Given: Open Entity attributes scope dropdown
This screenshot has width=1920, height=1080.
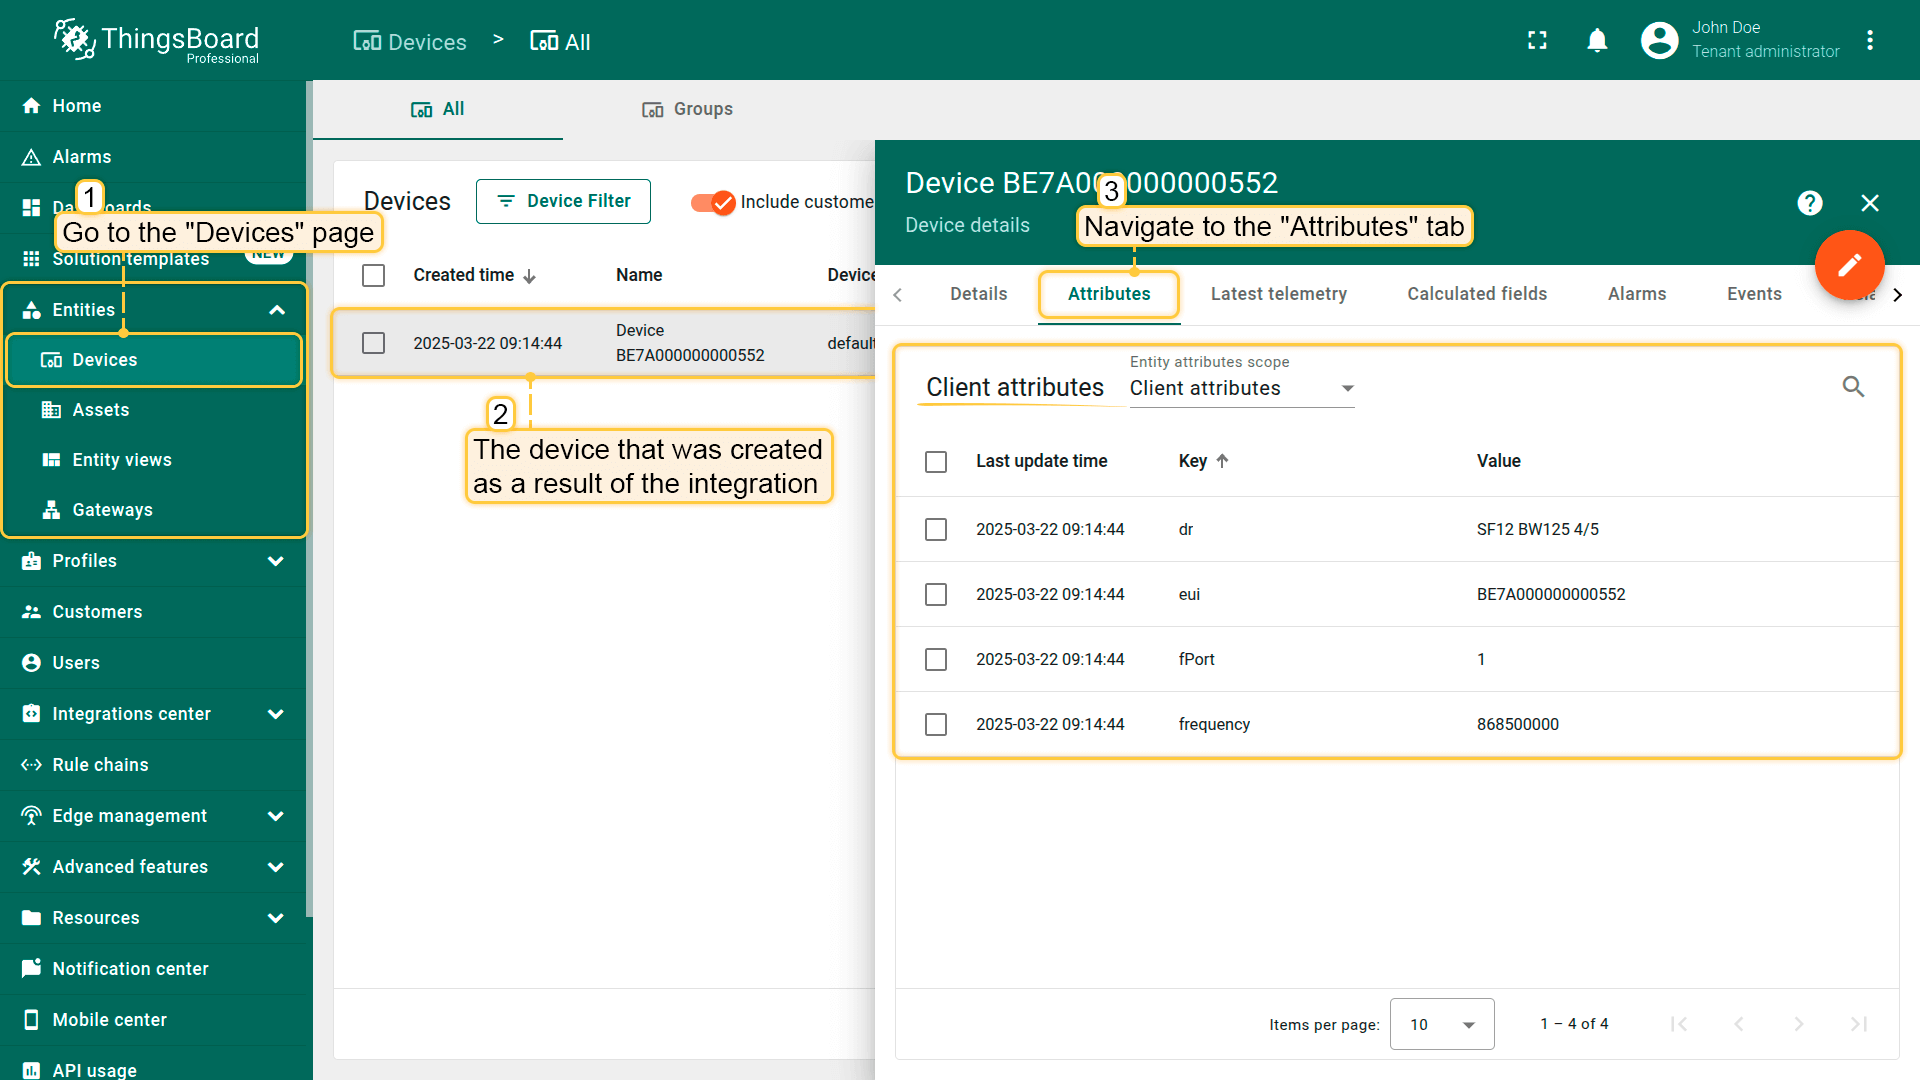Looking at the screenshot, I should click(1241, 388).
